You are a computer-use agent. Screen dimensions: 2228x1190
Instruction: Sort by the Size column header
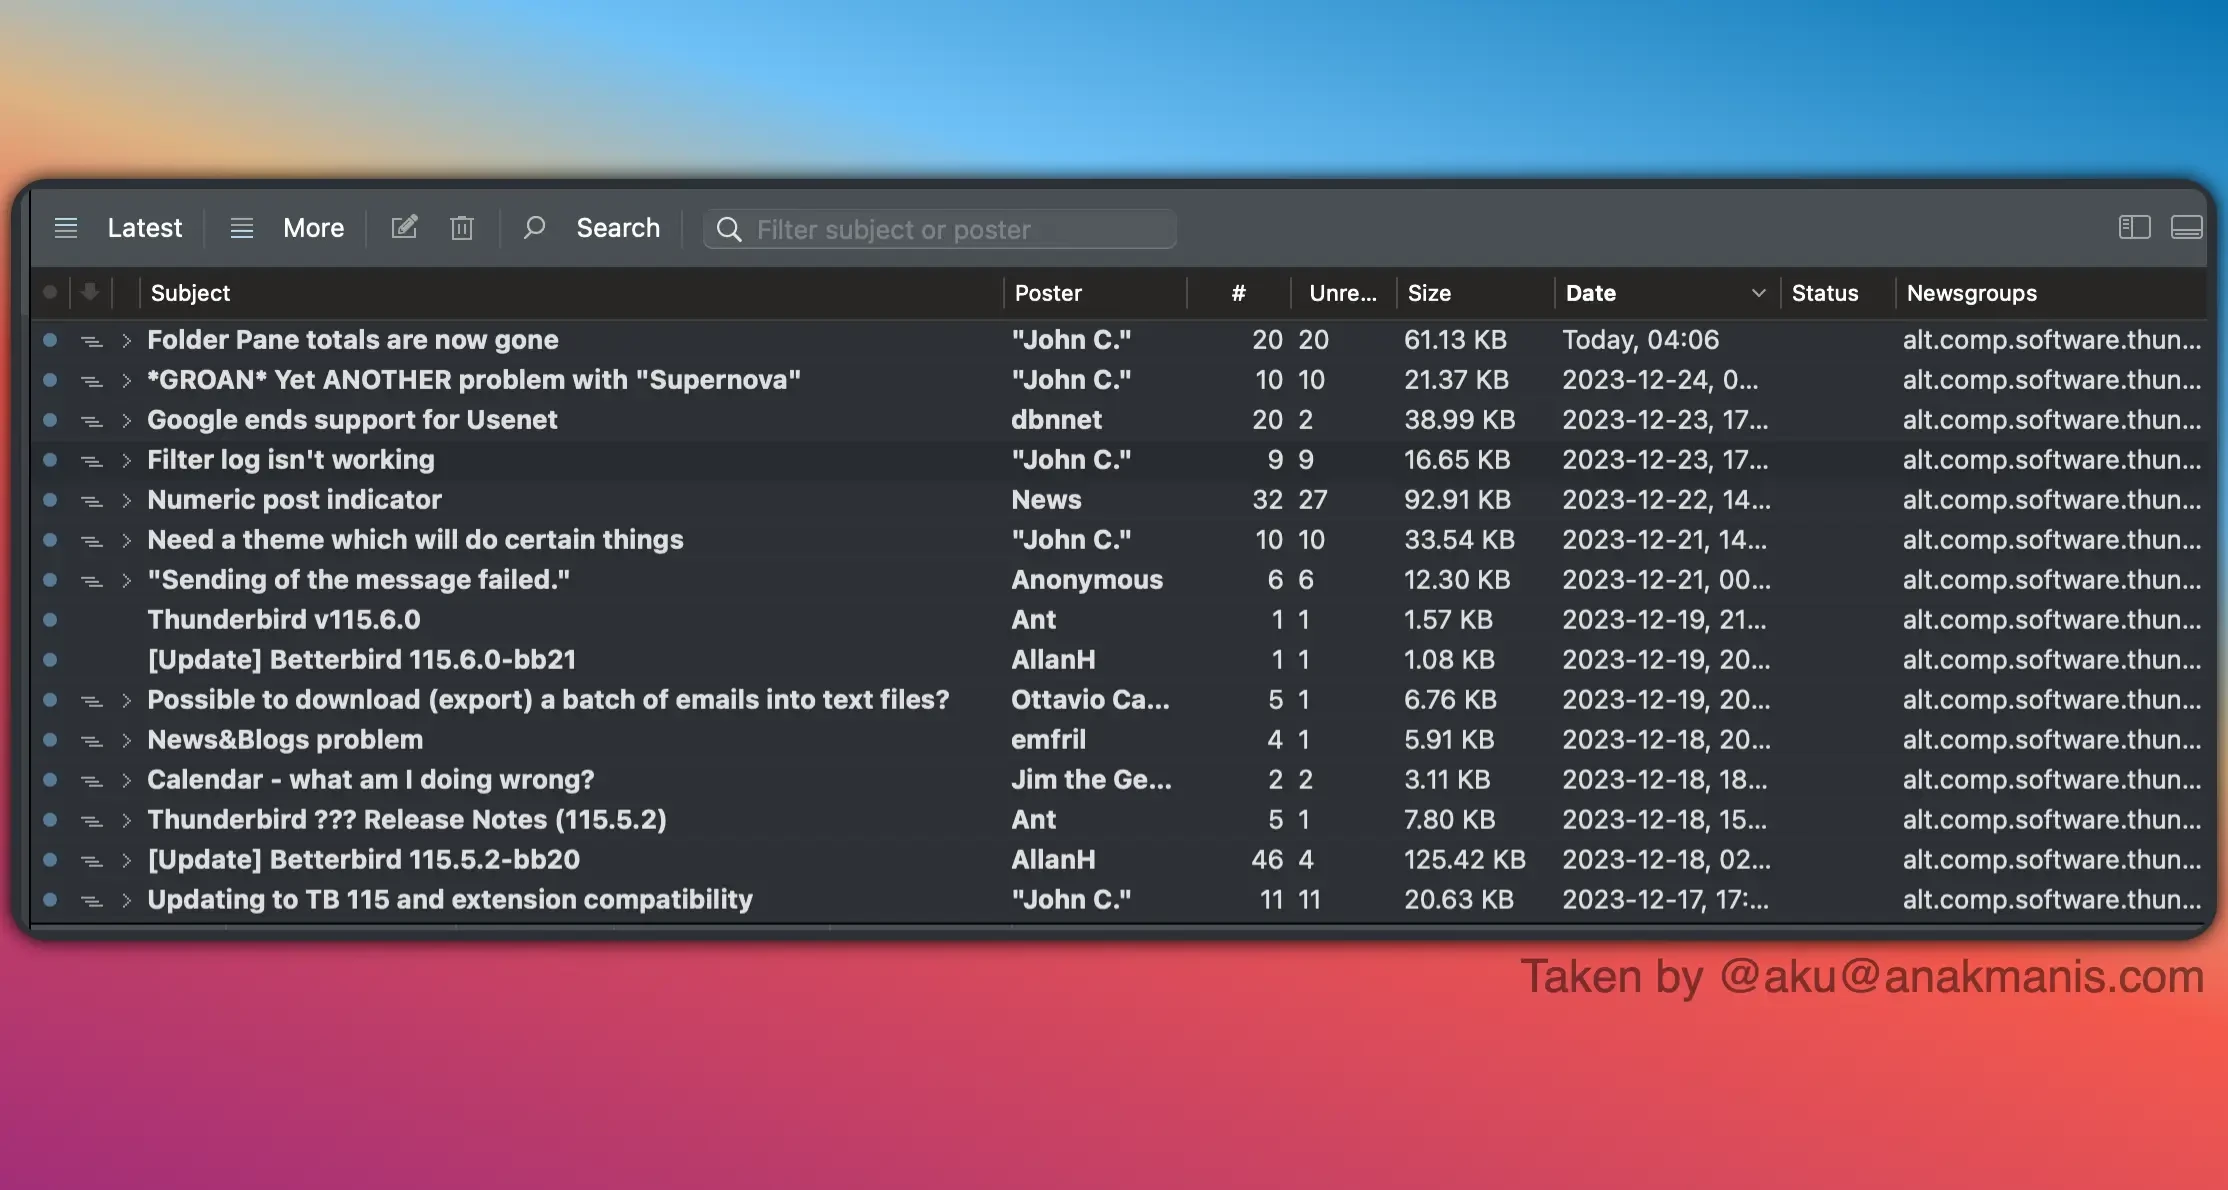click(1475, 293)
